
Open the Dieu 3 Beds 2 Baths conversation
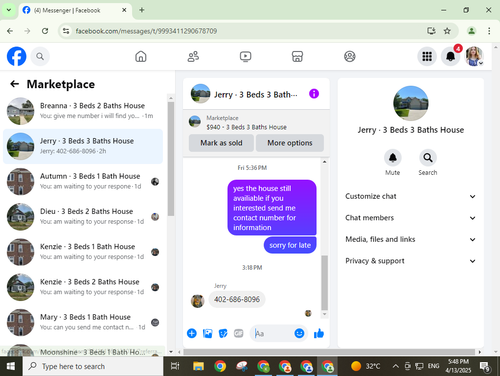coord(83,217)
